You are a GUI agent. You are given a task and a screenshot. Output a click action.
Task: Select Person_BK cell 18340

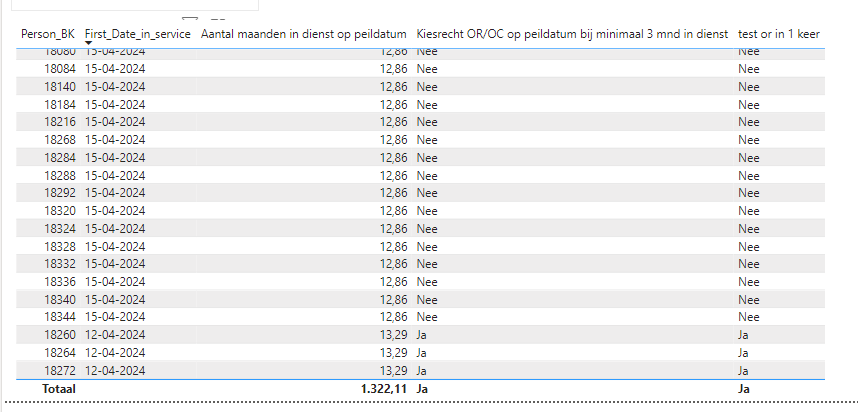(x=60, y=300)
